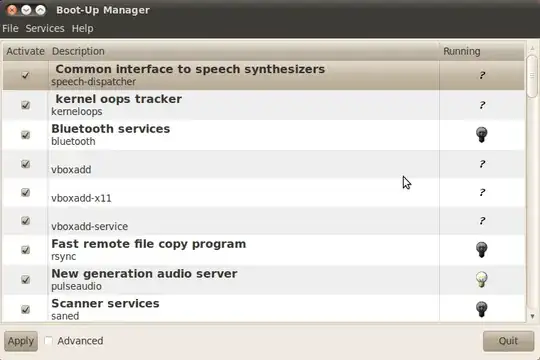Click the question mark status for kerneloops
The image size is (540, 360).
pyautogui.click(x=482, y=105)
